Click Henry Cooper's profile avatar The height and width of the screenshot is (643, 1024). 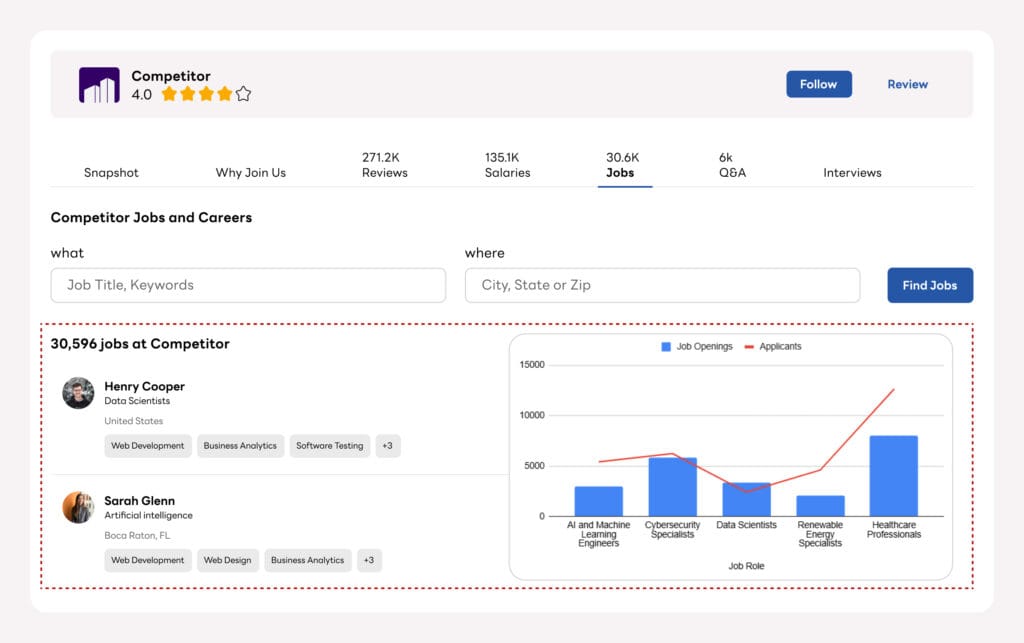(x=78, y=392)
